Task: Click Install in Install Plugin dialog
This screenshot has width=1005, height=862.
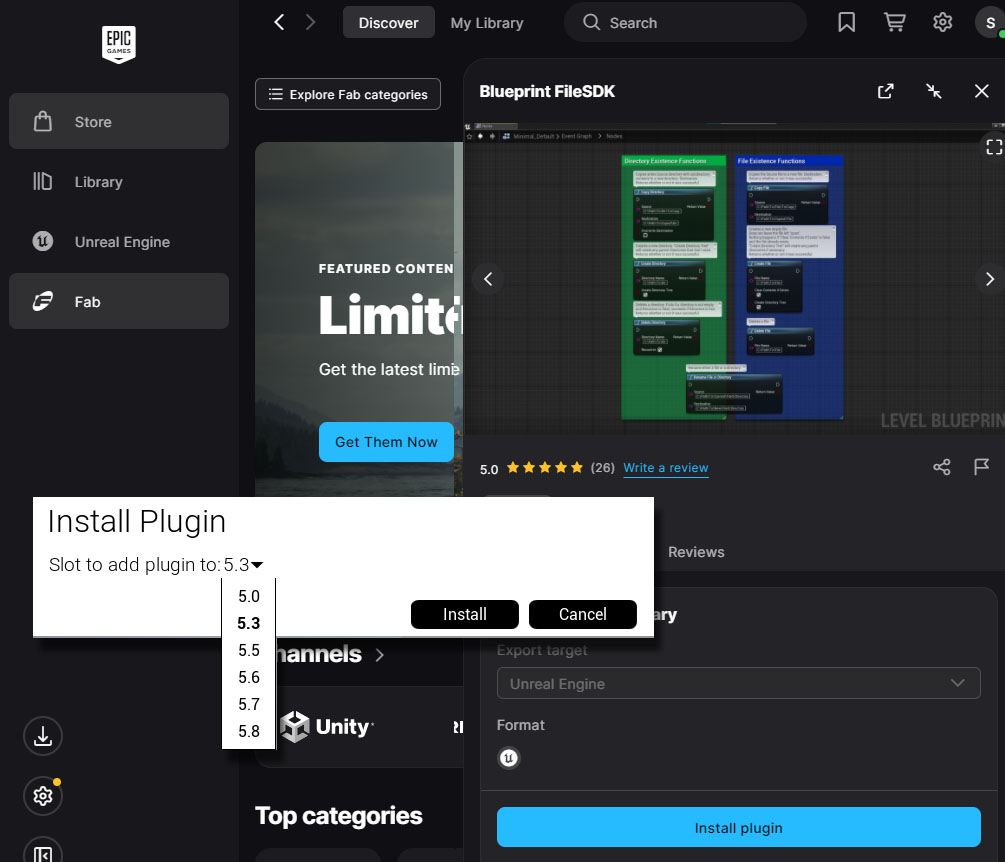Action: pyautogui.click(x=465, y=614)
